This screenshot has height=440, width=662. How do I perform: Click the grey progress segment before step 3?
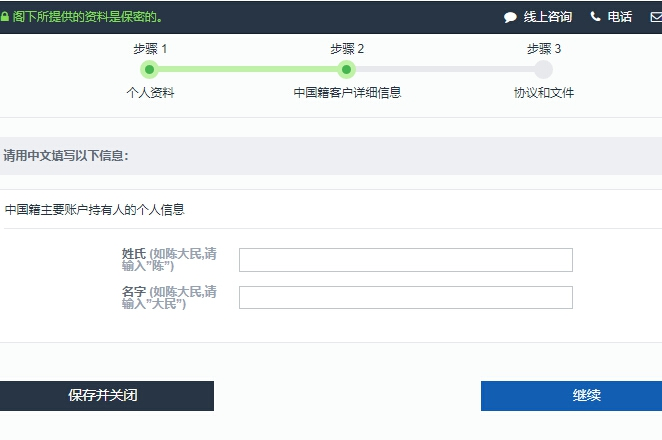tap(445, 69)
